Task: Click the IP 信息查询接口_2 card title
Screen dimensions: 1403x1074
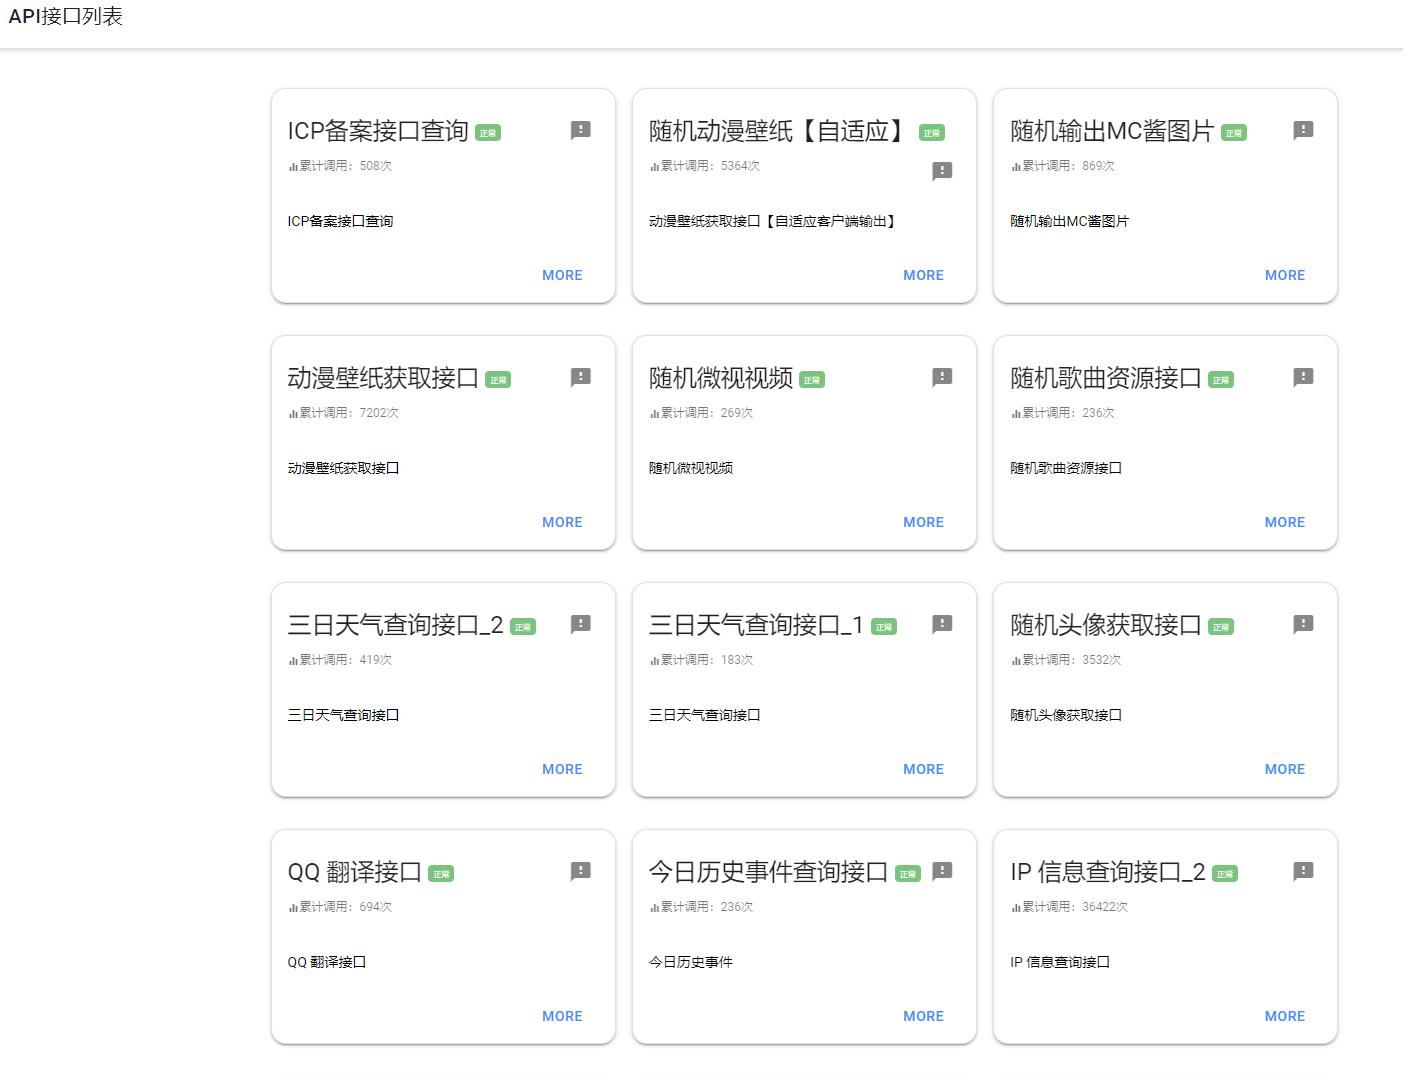Action: (1108, 872)
